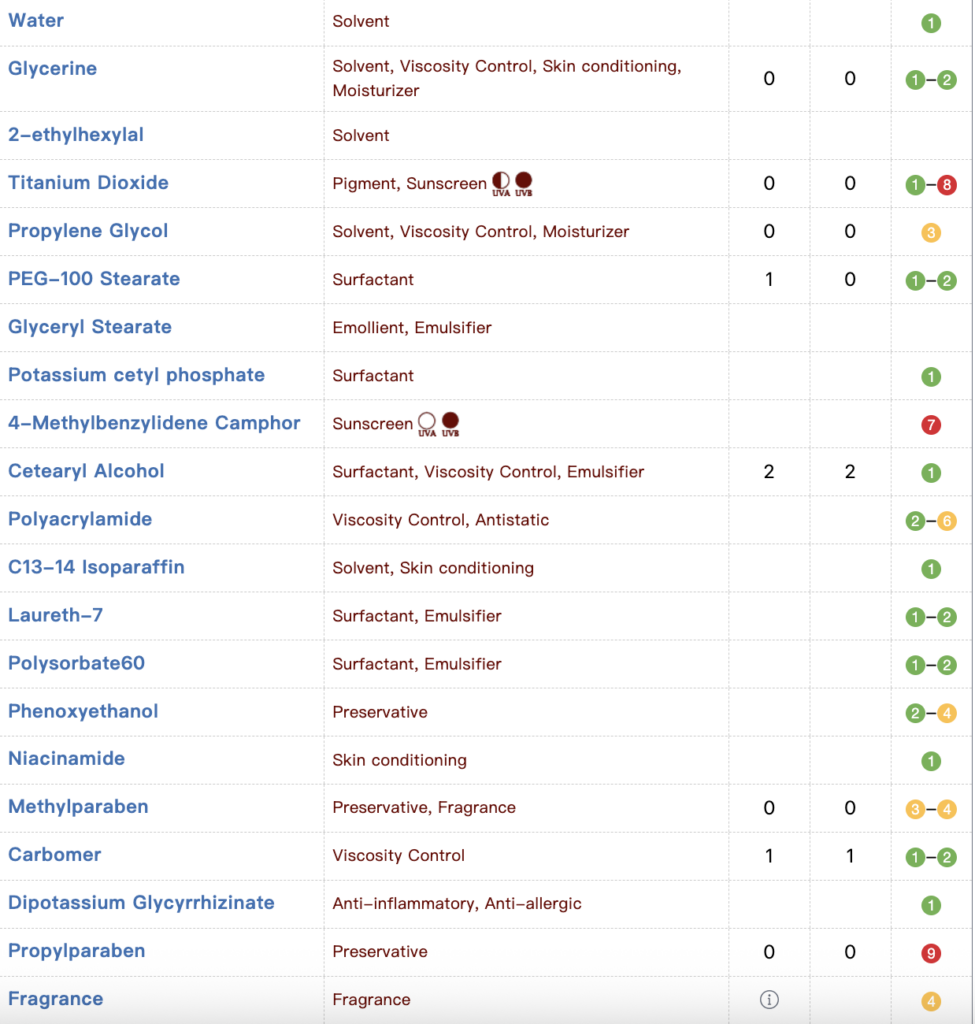The width and height of the screenshot is (975, 1024).
Task: Click the C13-14 Isoparaffin ingredient link
Action: [96, 567]
